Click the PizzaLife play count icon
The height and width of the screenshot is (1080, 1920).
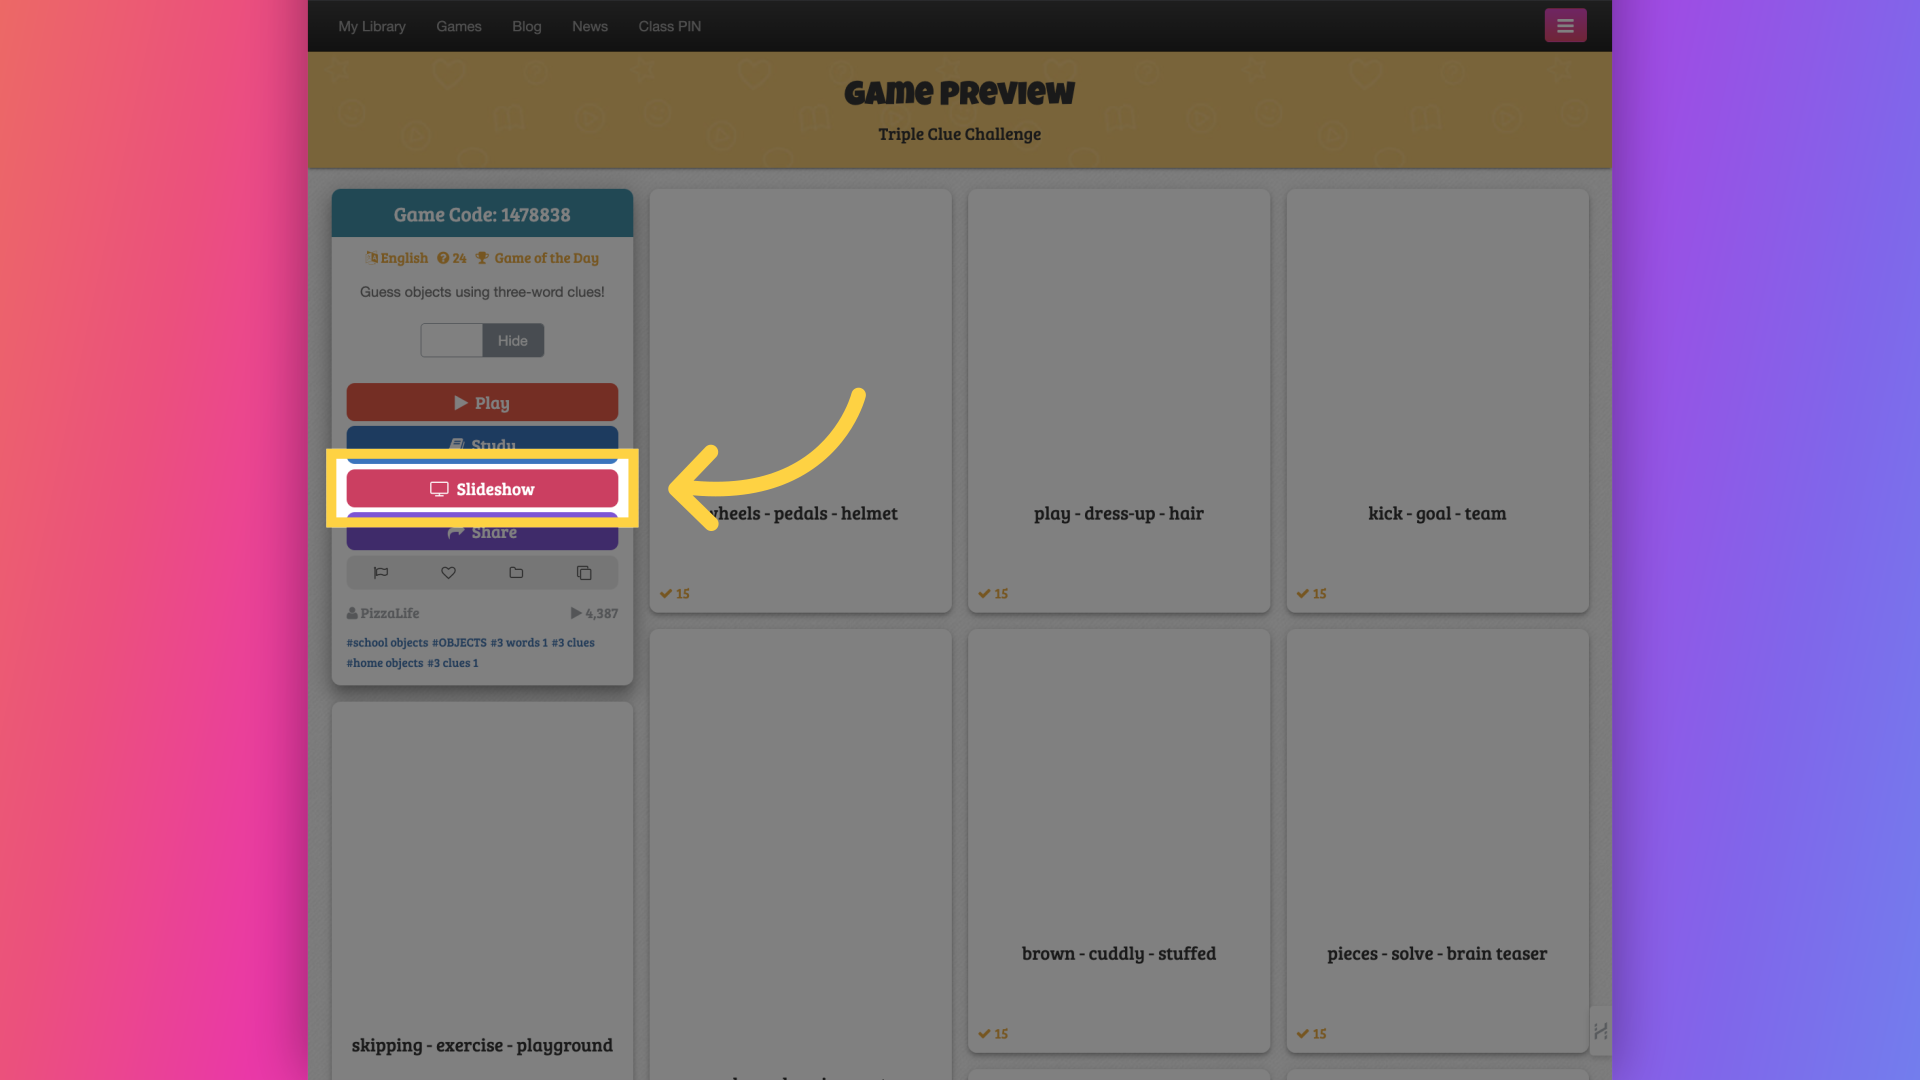click(x=576, y=612)
